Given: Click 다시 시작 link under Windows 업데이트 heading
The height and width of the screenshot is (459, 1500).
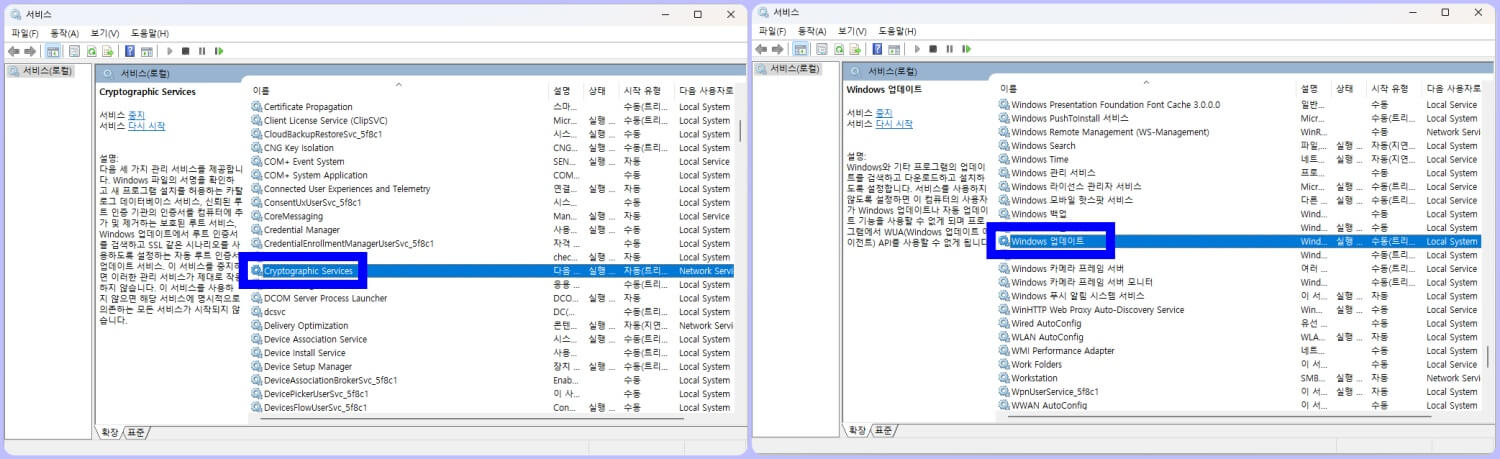Looking at the screenshot, I should click(x=894, y=124).
